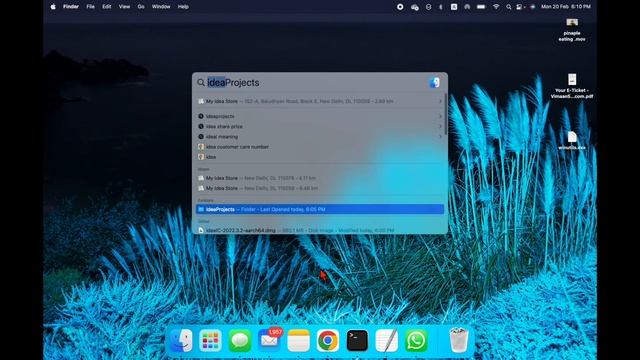This screenshot has height=360, width=640.
Task: Open the Edit menu
Action: click(107, 7)
